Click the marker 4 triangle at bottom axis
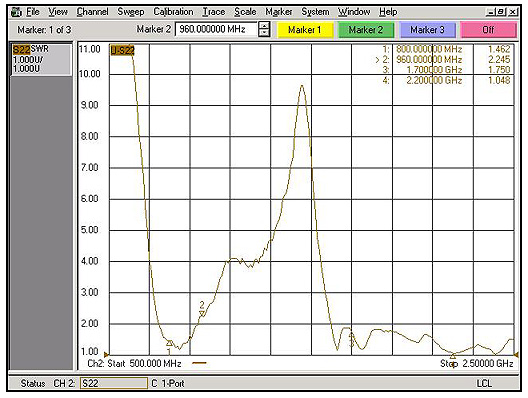The width and height of the screenshot is (528, 398). 453,356
